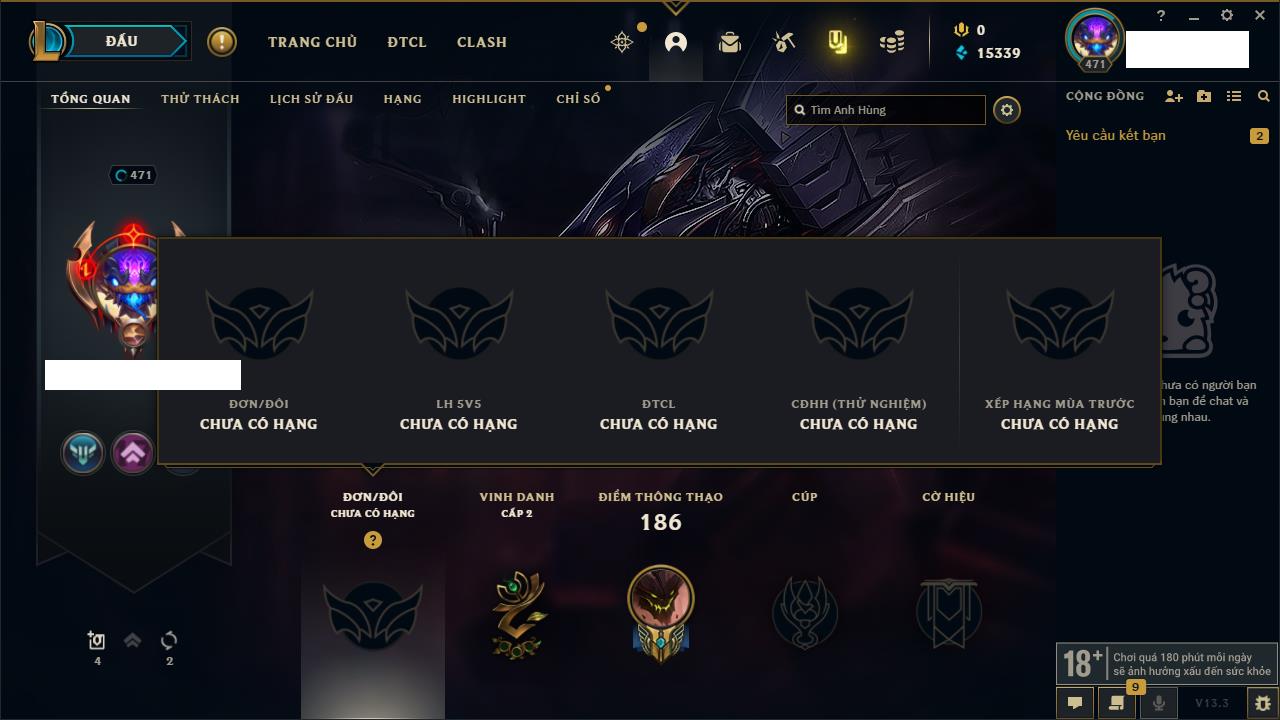
Task: Click the question mark under Đơn/Đôi
Action: (373, 540)
